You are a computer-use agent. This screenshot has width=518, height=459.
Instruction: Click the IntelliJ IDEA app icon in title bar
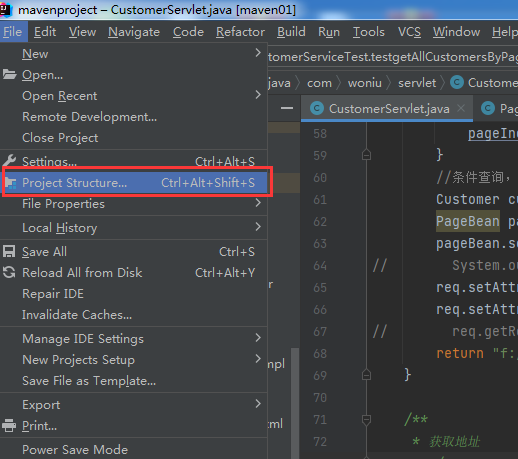coord(5,10)
